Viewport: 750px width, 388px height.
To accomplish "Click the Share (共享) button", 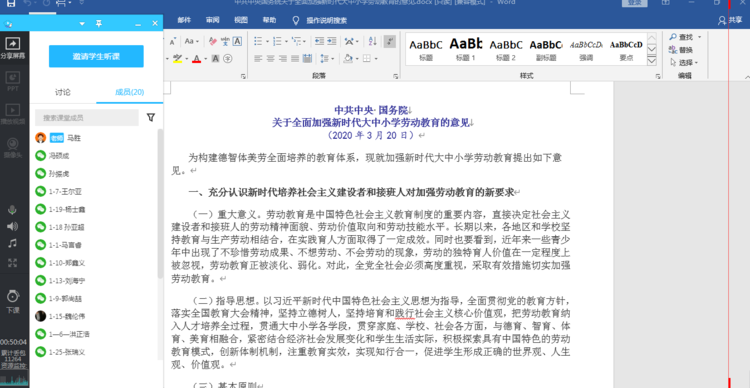I will pyautogui.click(x=730, y=20).
